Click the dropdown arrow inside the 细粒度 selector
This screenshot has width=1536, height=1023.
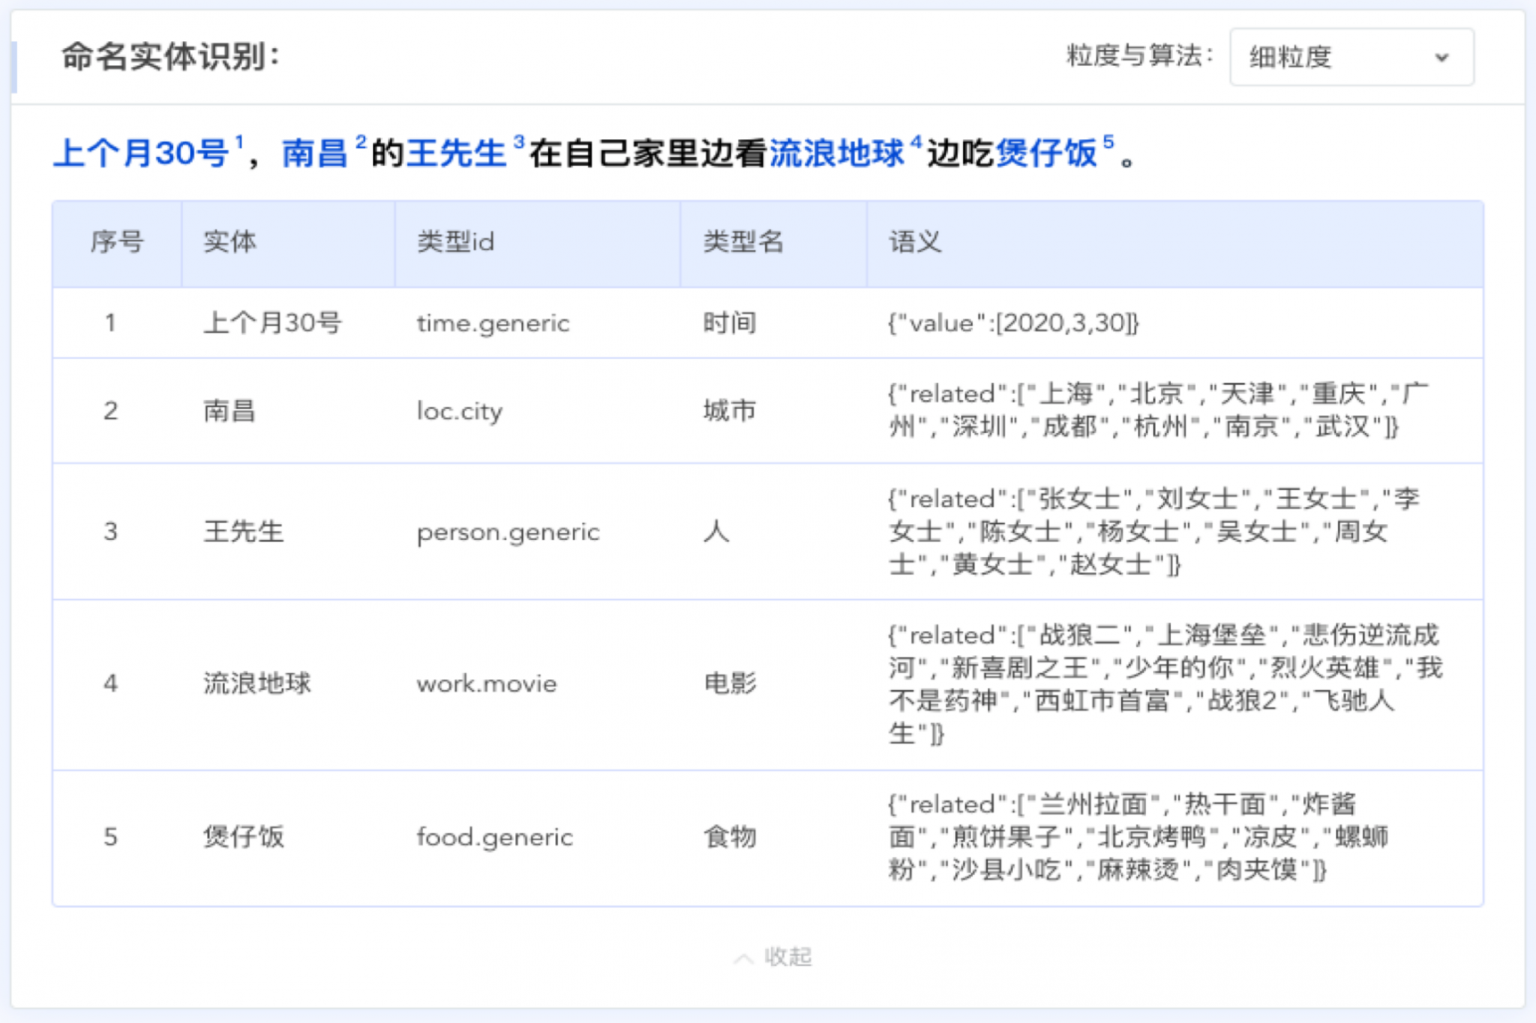pos(1442,58)
